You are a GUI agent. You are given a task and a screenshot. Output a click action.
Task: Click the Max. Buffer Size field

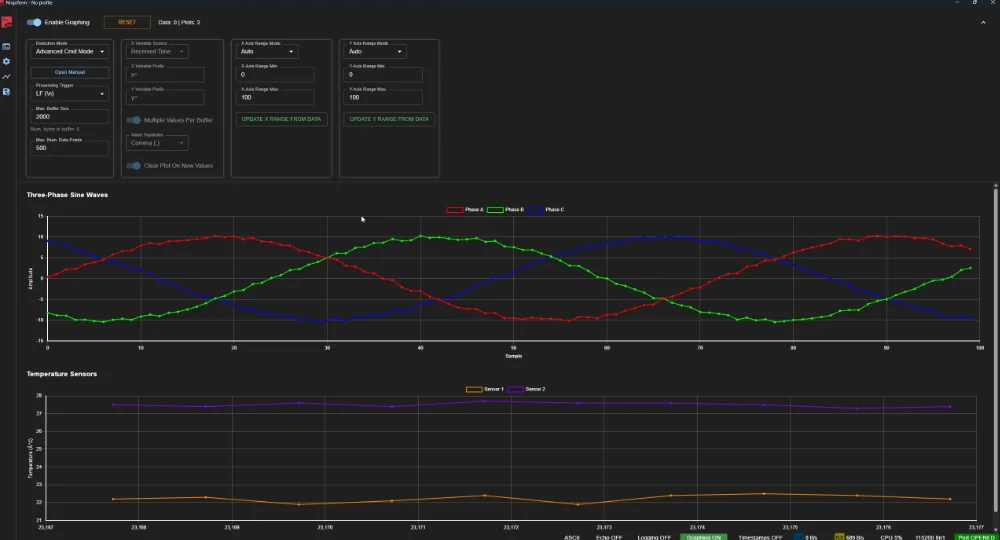click(x=69, y=116)
